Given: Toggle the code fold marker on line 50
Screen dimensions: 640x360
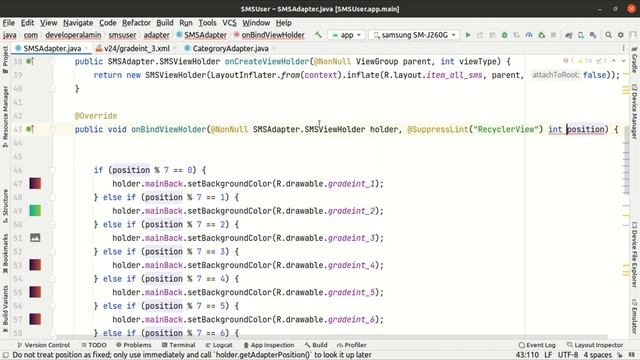Looking at the screenshot, I should click(53, 224).
